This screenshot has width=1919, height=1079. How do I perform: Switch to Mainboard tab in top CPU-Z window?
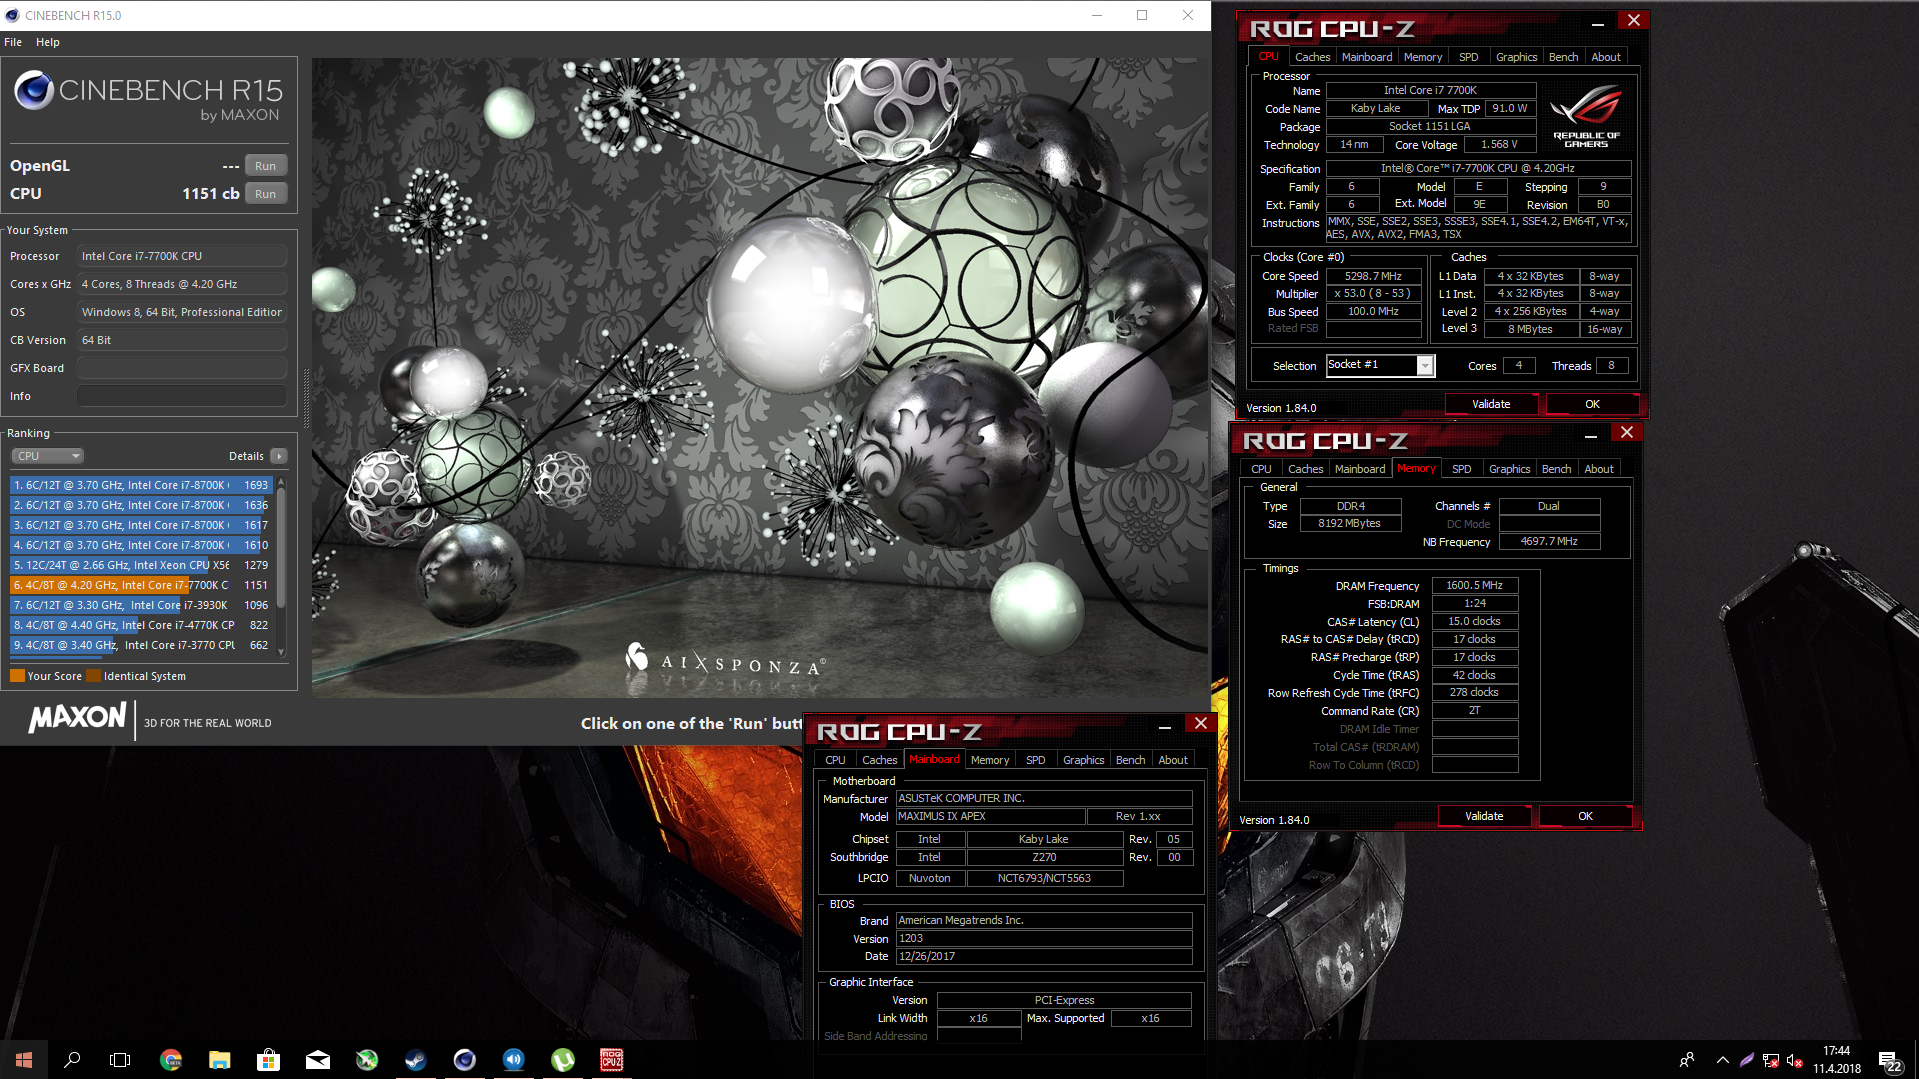coord(1367,57)
